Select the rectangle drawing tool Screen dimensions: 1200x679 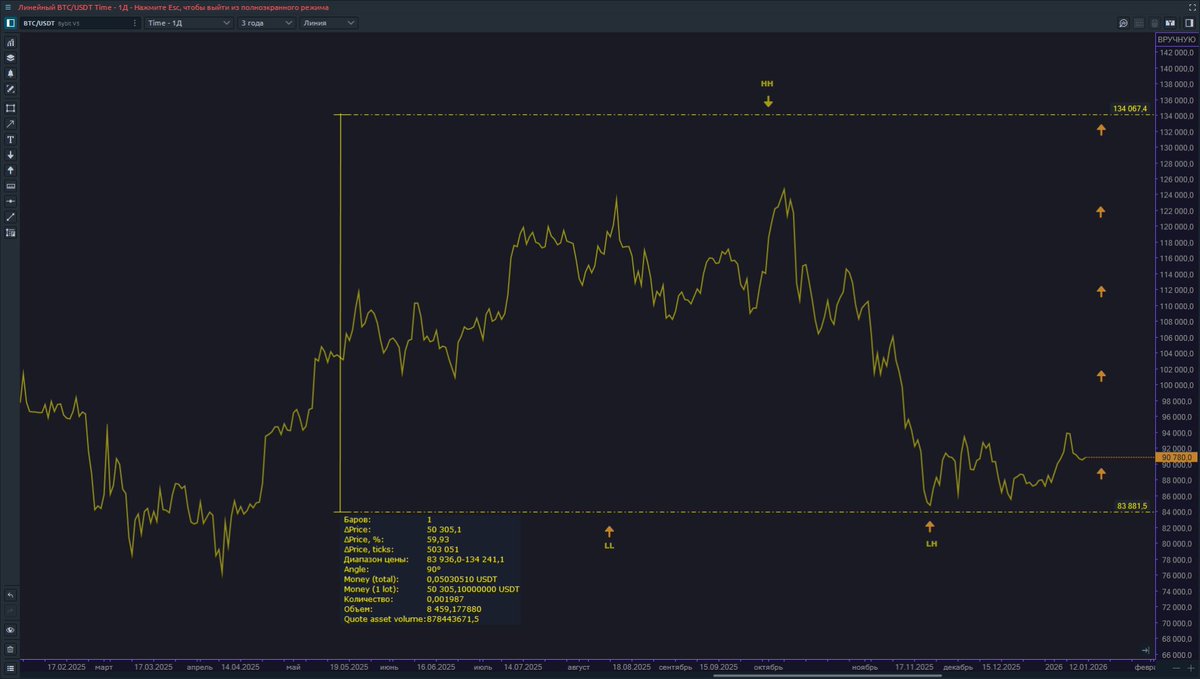pos(10,108)
